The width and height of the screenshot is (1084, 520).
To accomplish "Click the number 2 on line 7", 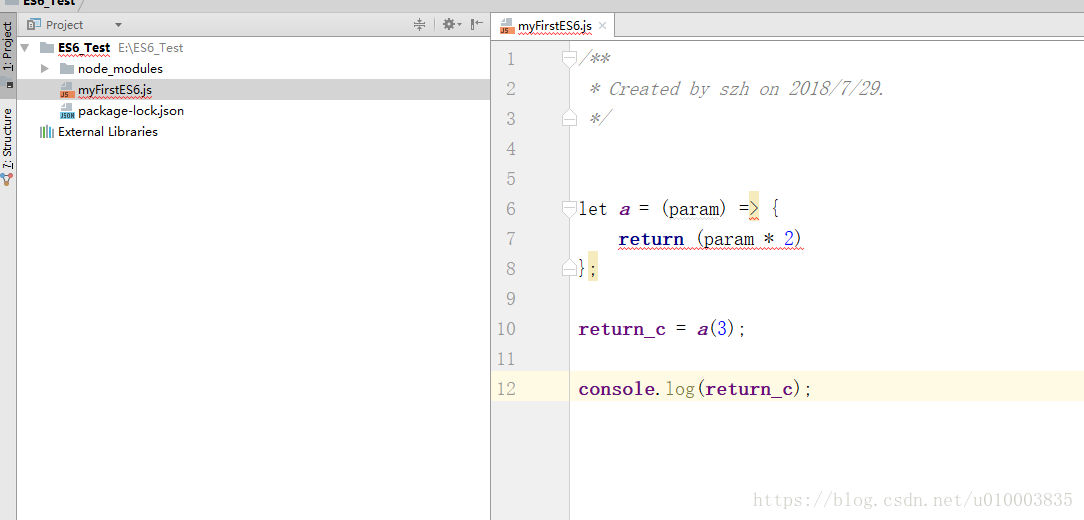I will [x=789, y=239].
